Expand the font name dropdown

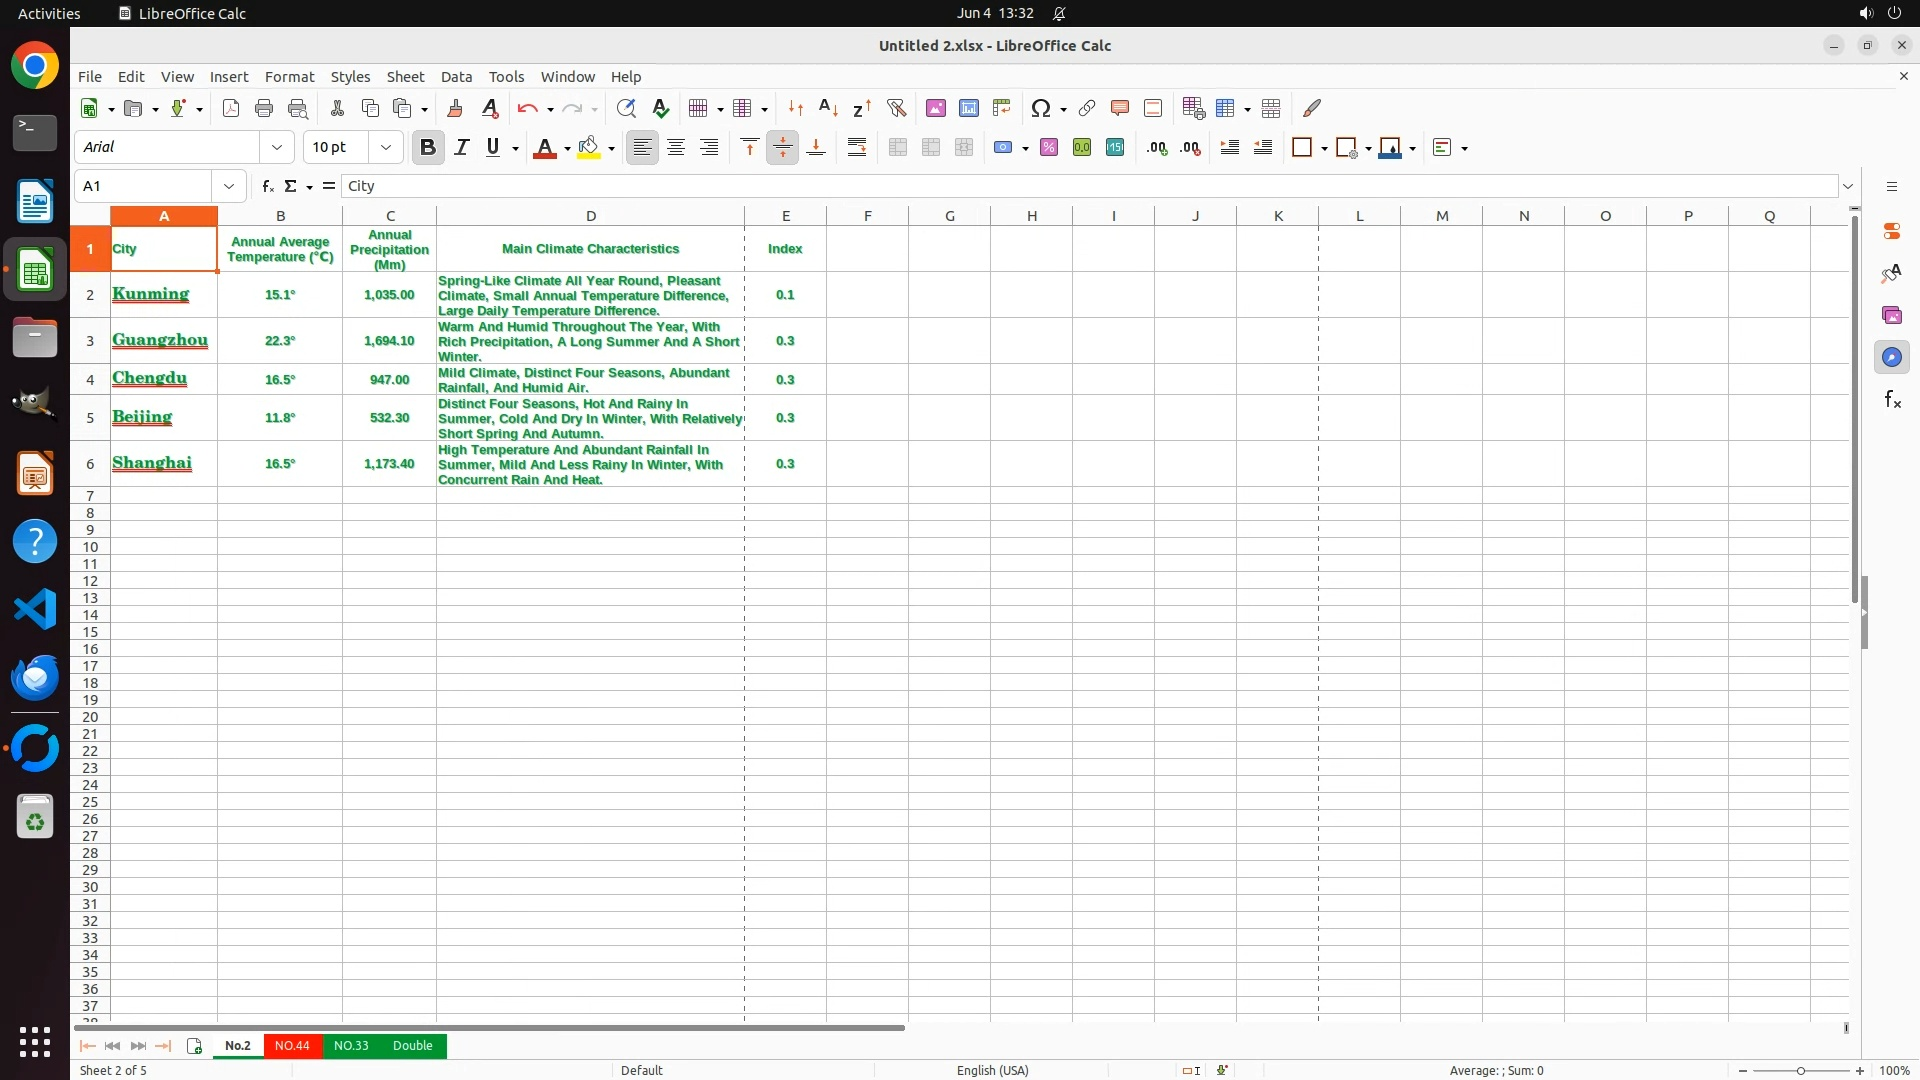(x=277, y=147)
